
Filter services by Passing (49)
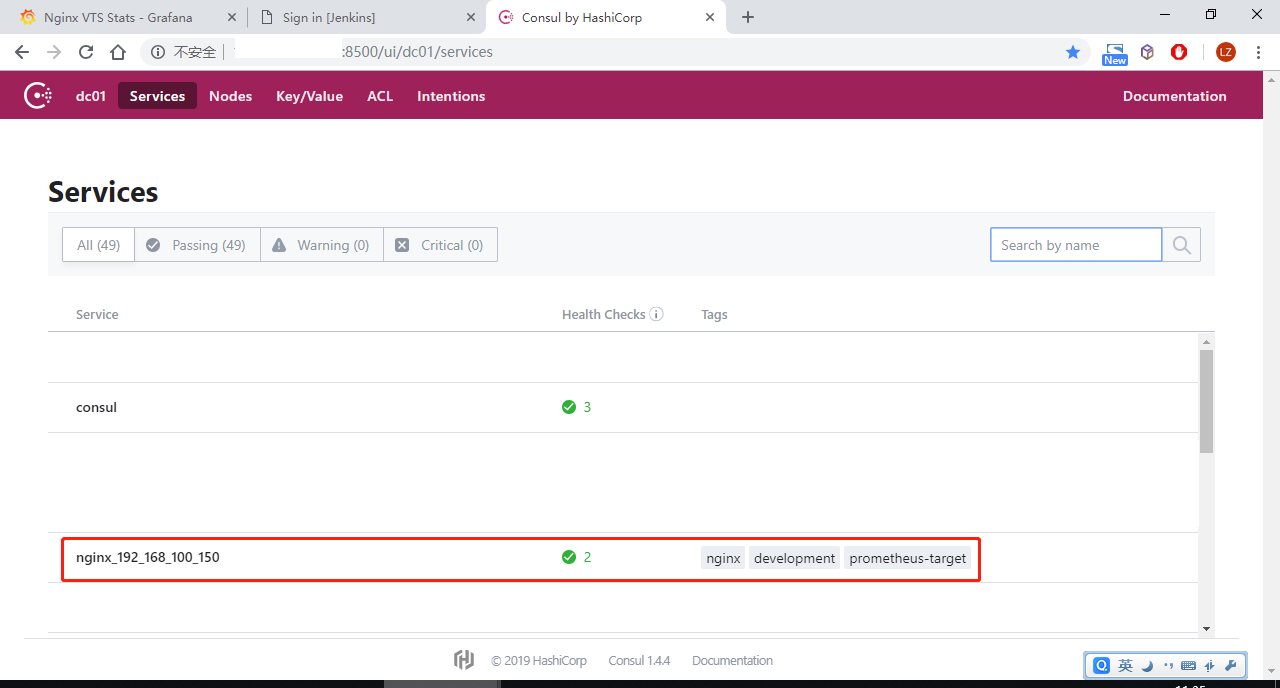[196, 245]
